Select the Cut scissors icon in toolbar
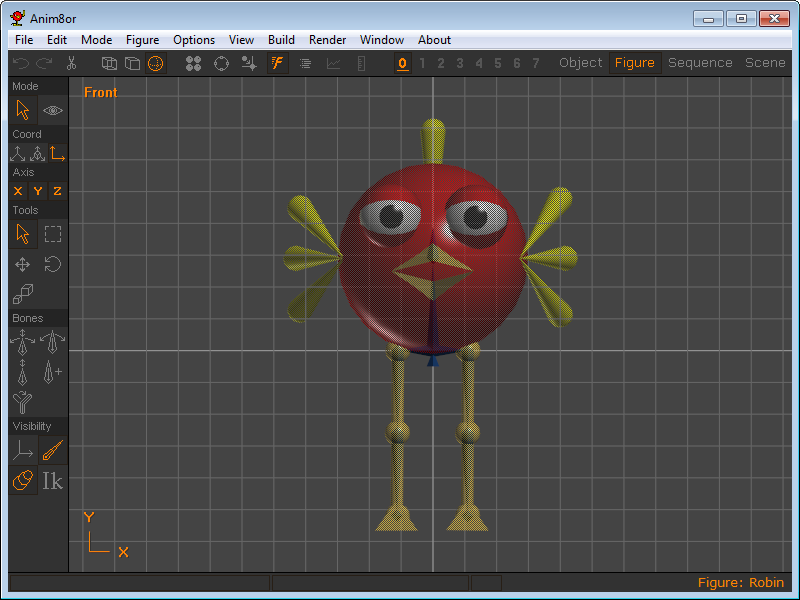The image size is (800, 600). tap(71, 63)
